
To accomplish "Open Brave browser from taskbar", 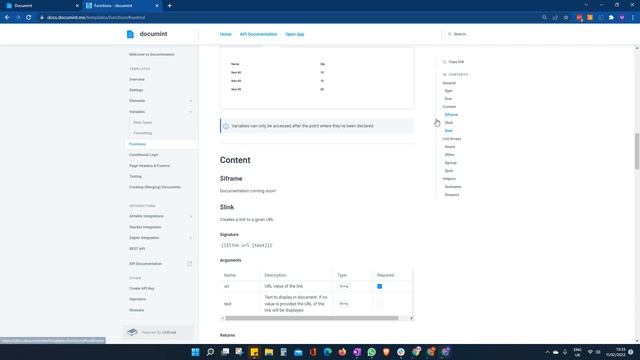I will (386, 352).
